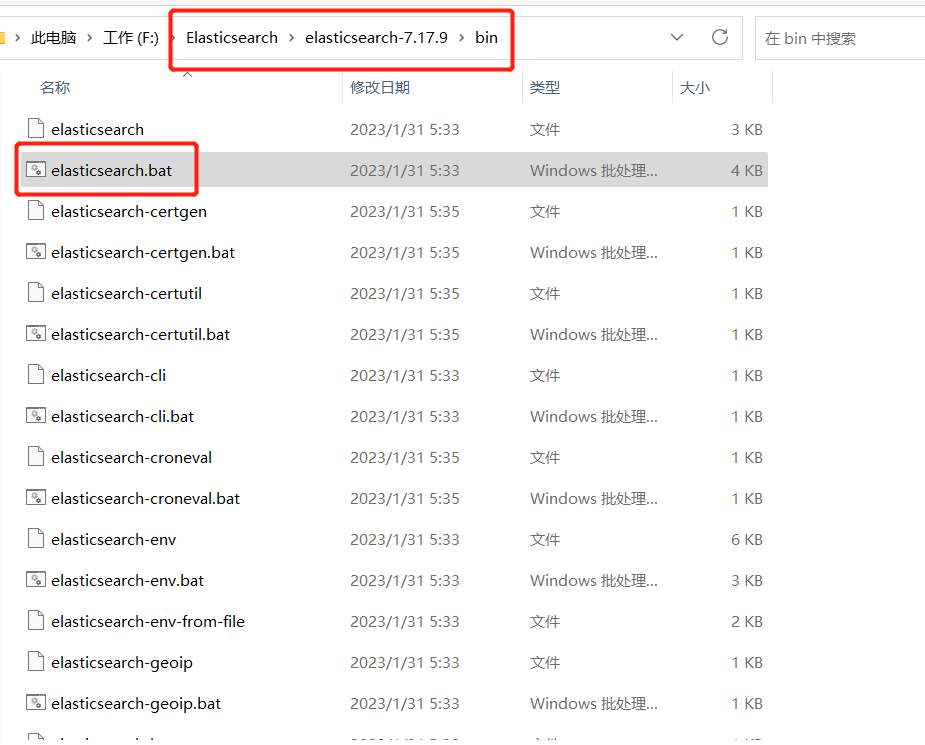Image resolution: width=925 pixels, height=745 pixels.
Task: Search in the 在 bin 中搜索 box
Action: (x=840, y=38)
